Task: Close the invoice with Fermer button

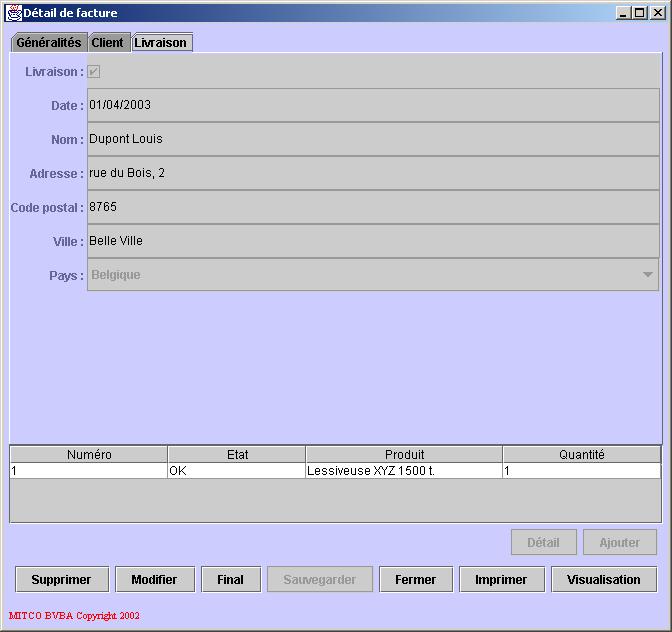Action: [416, 579]
